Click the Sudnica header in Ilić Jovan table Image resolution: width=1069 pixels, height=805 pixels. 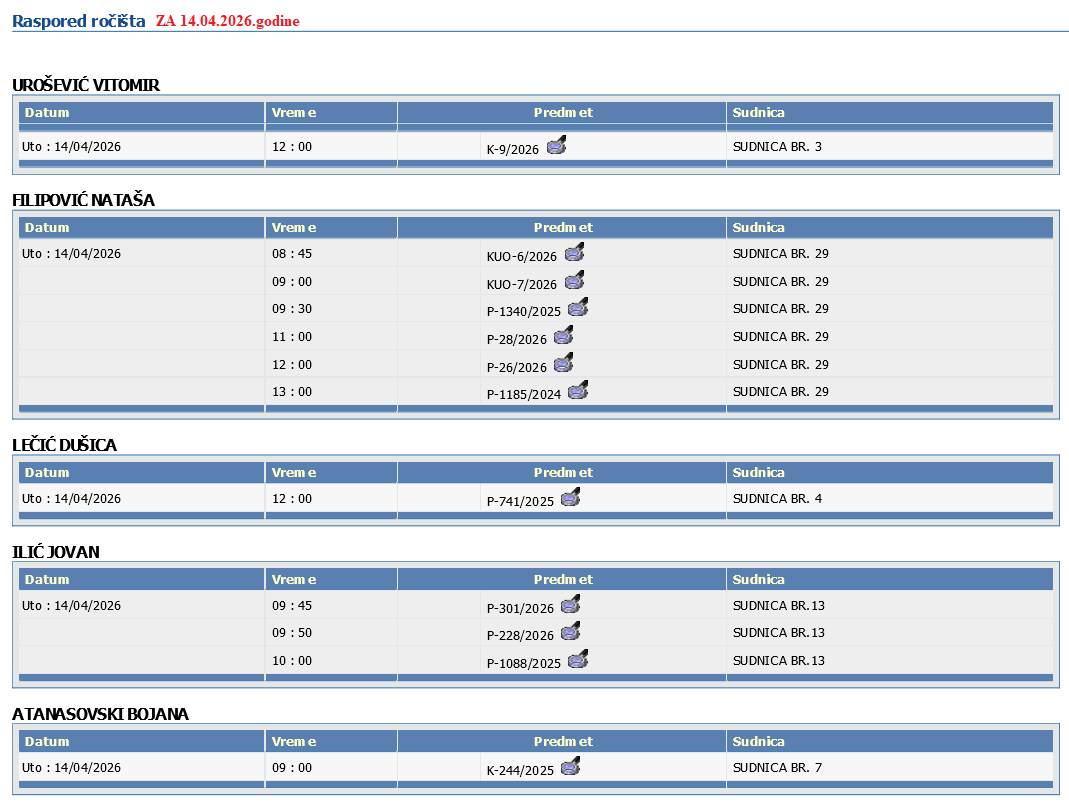coord(758,580)
